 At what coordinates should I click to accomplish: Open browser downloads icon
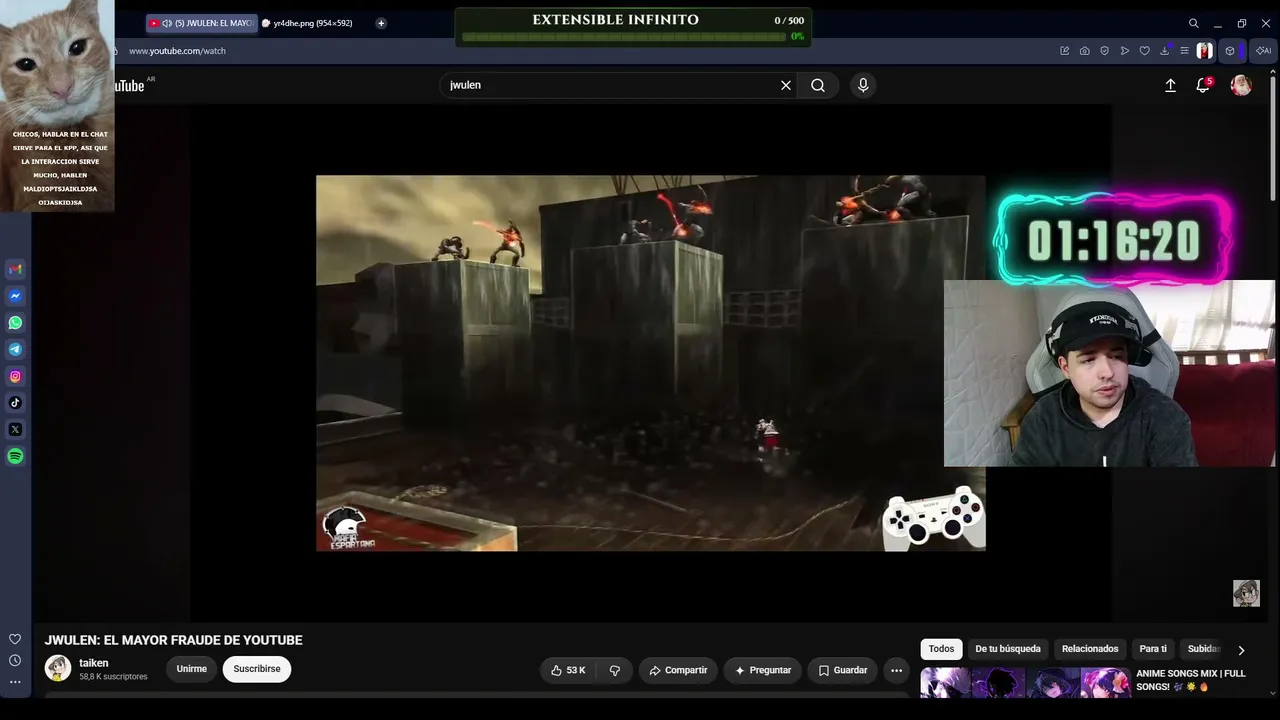coord(1165,51)
